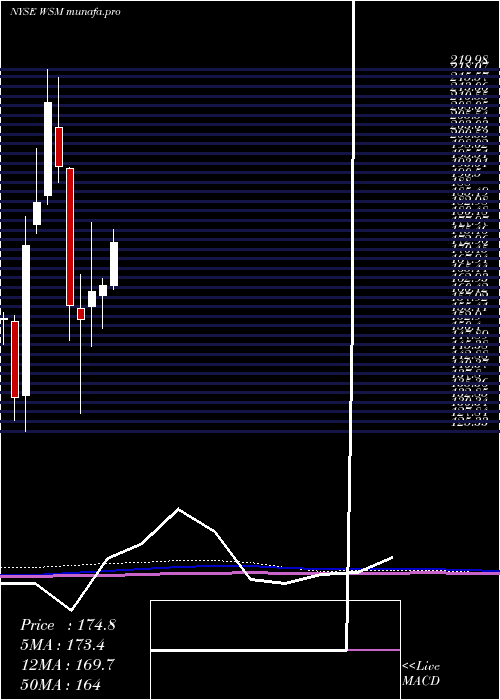Click the 50MA 164 value

click(x=60, y=683)
